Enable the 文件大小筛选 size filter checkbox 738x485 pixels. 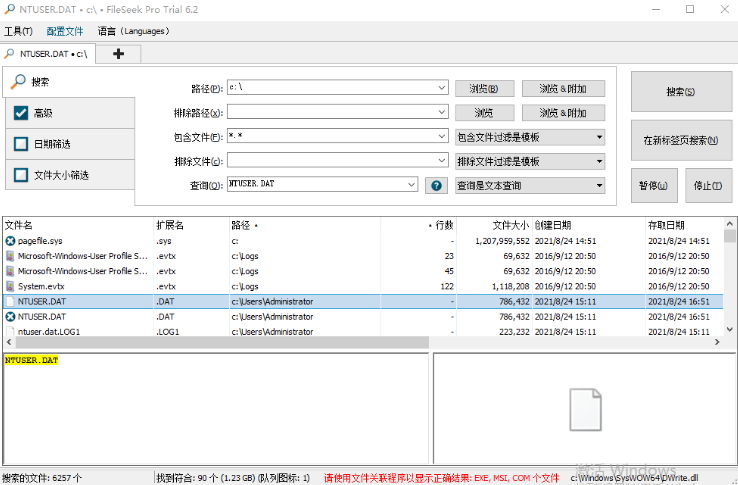(x=21, y=175)
